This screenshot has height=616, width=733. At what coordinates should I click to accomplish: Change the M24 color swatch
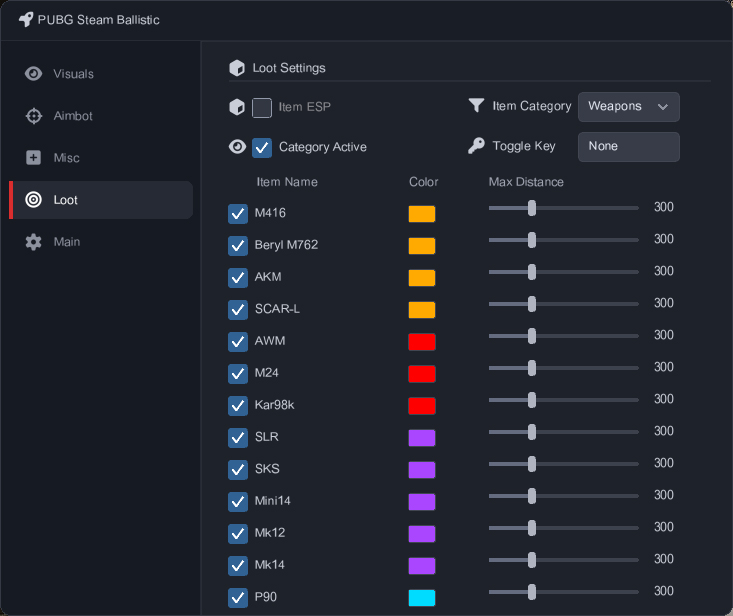(422, 374)
